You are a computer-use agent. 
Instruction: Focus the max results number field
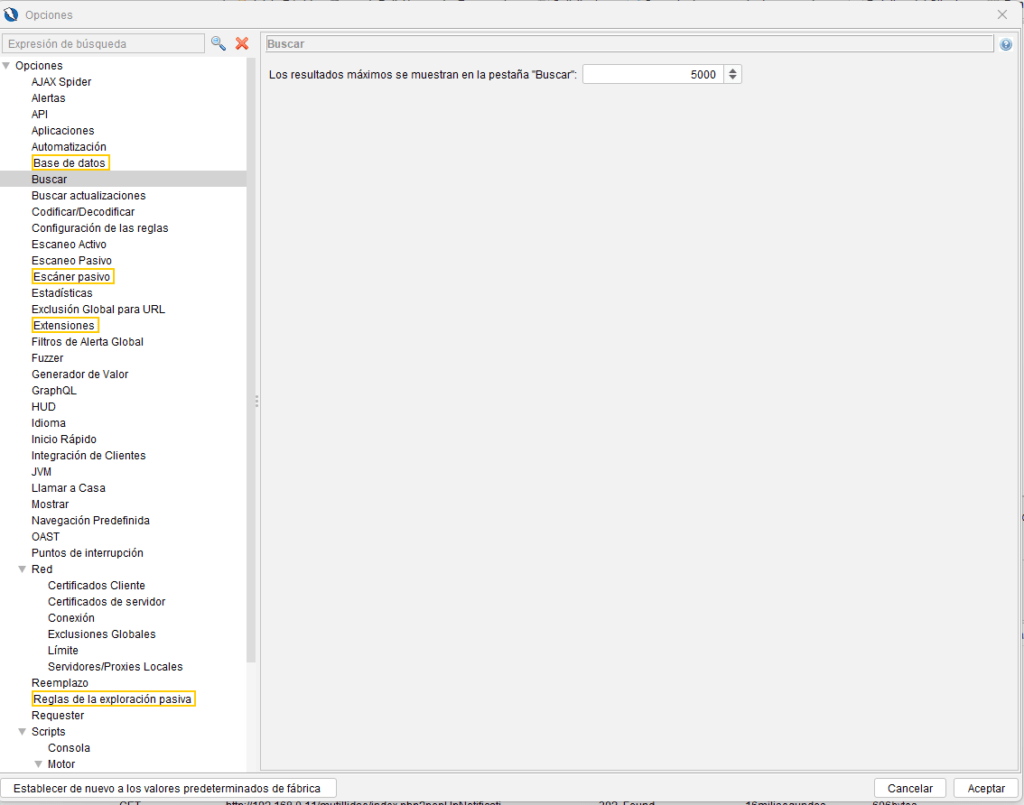[652, 75]
